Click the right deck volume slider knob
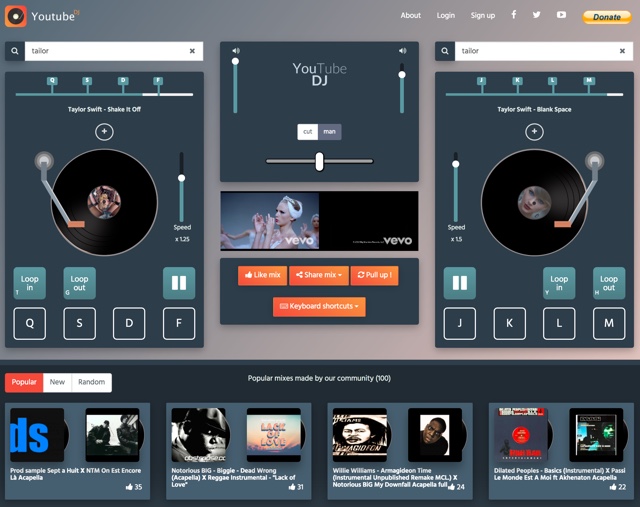This screenshot has width=640, height=507. (402, 75)
